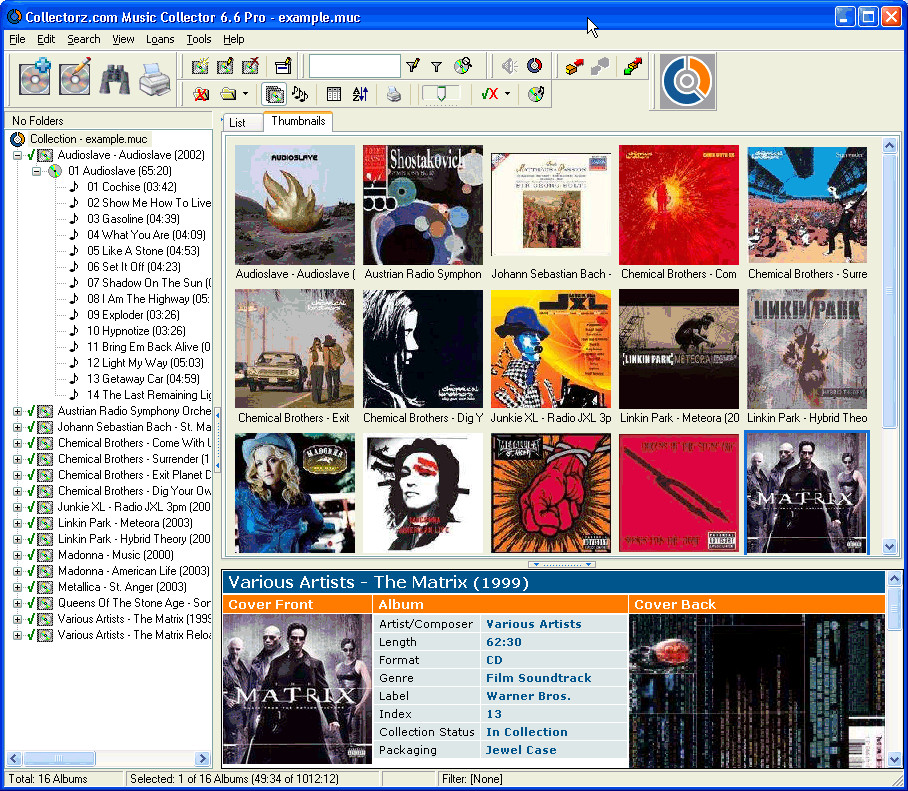Click the Film Soundtrack genre link

[x=539, y=678]
